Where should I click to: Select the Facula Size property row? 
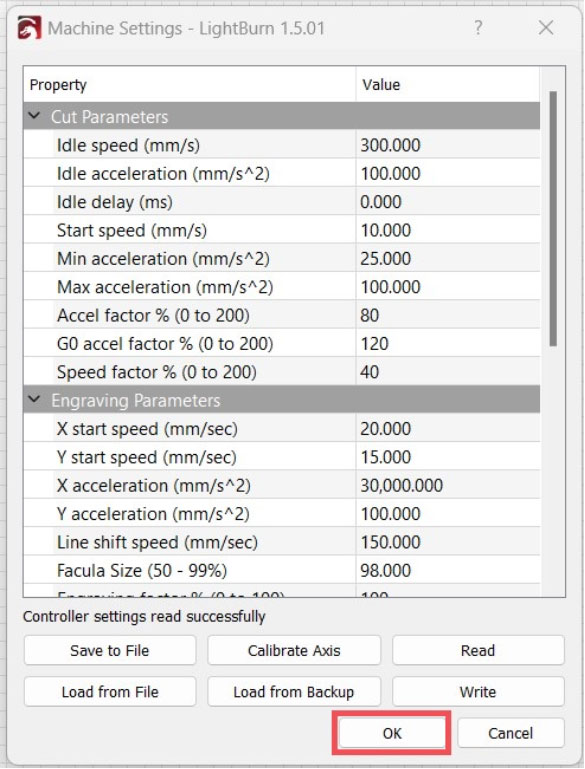[x=282, y=570]
